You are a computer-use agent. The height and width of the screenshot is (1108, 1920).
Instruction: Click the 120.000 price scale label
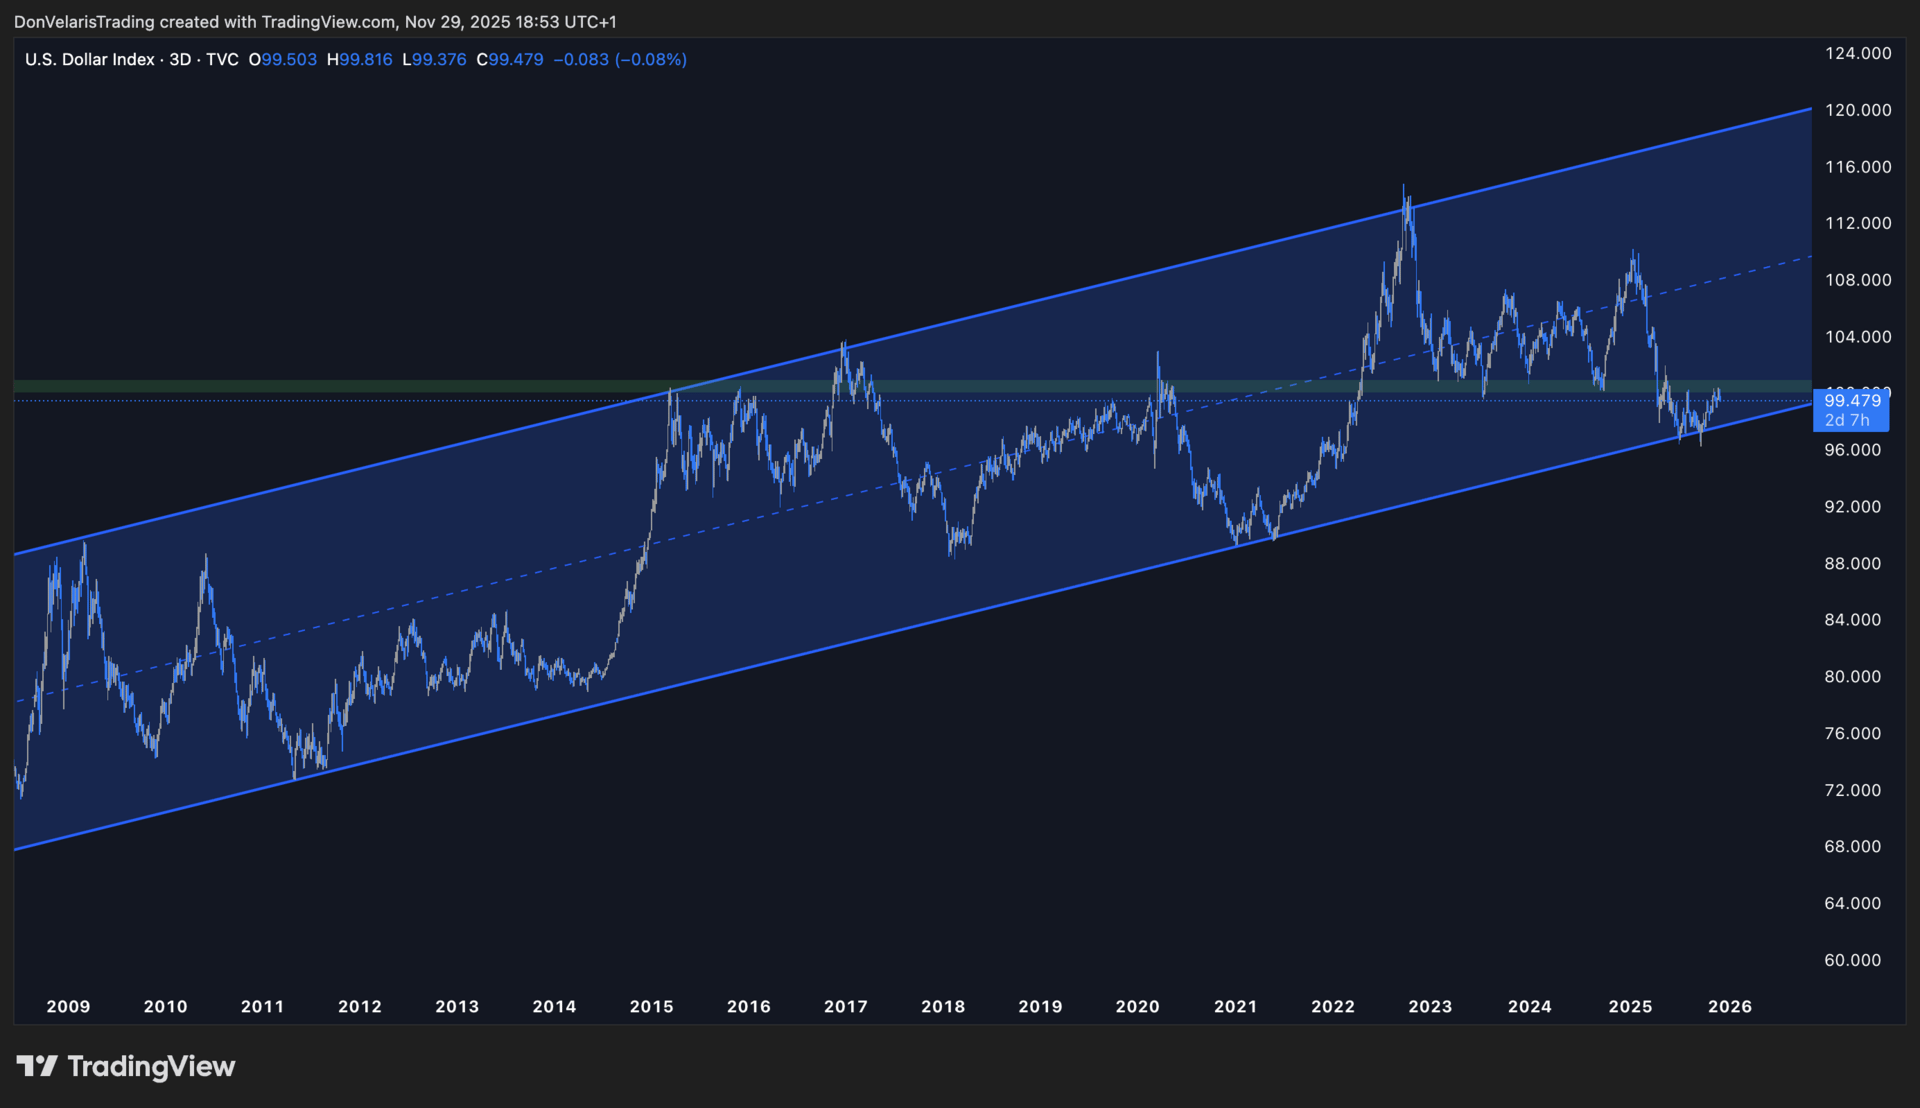pyautogui.click(x=1858, y=110)
